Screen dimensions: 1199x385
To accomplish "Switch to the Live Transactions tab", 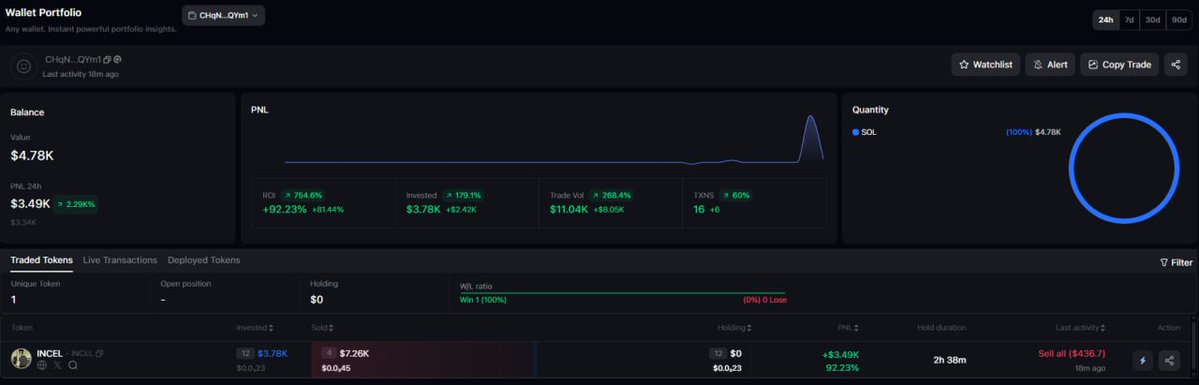I will (x=120, y=260).
